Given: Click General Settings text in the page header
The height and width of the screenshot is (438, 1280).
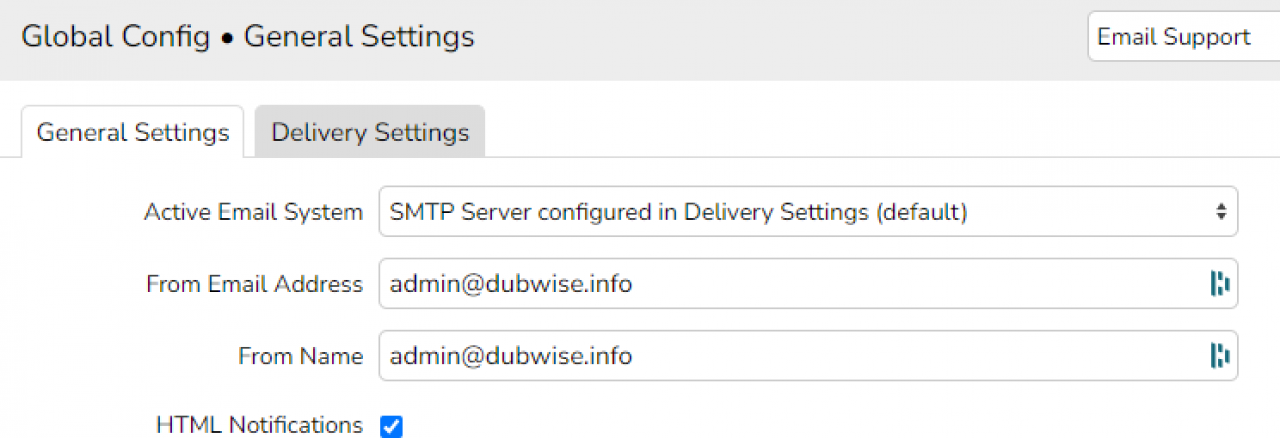Looking at the screenshot, I should tap(359, 37).
